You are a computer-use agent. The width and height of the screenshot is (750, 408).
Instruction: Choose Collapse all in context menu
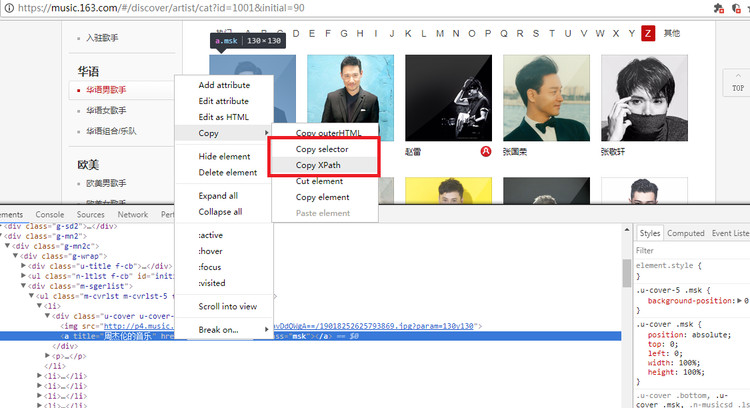224,212
